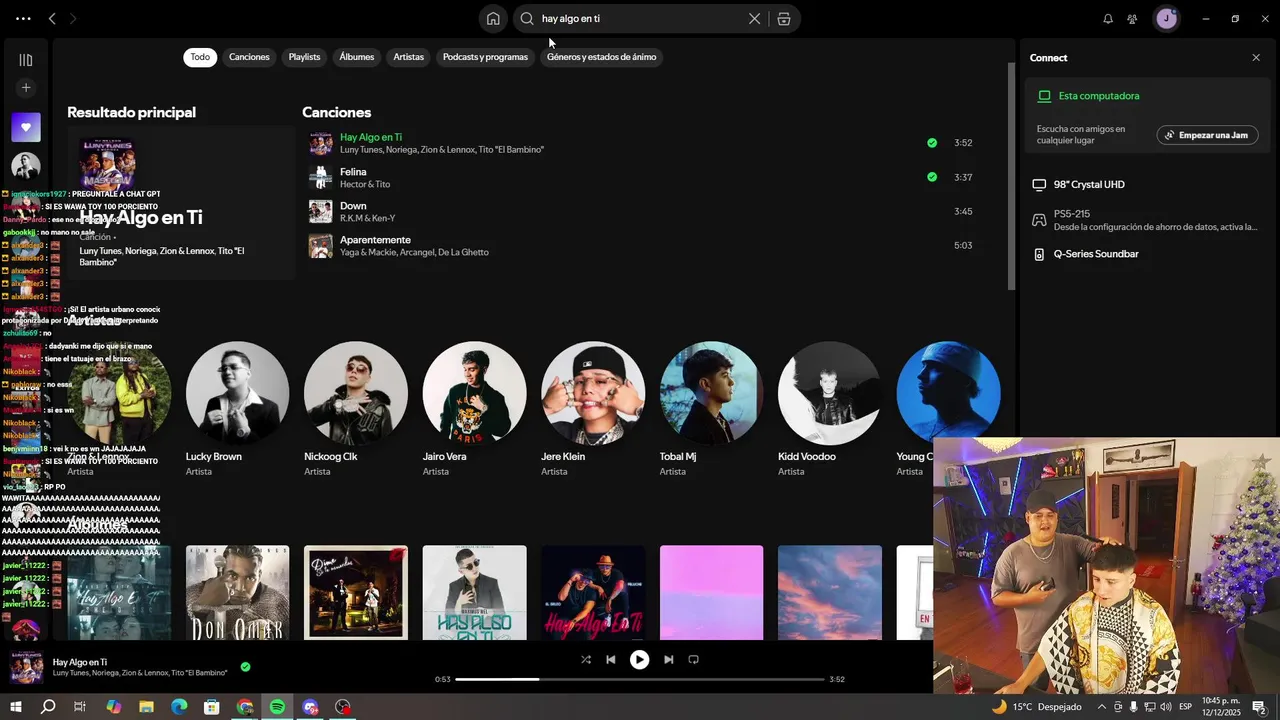The image size is (1280, 720).
Task: Open the Browse icon beside search
Action: pyautogui.click(x=784, y=18)
